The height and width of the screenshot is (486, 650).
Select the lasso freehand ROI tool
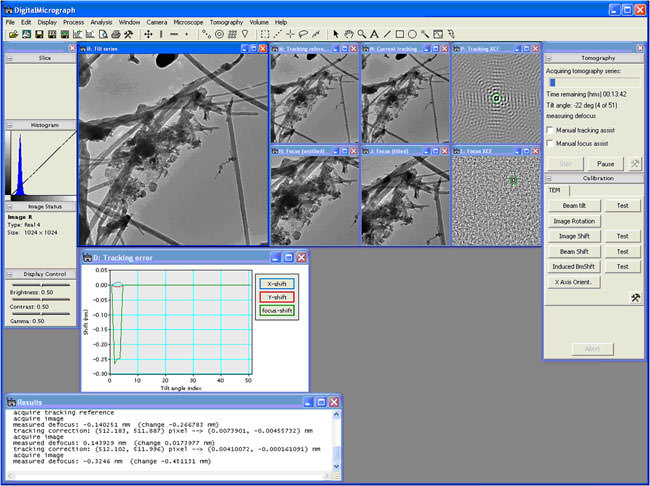(303, 34)
